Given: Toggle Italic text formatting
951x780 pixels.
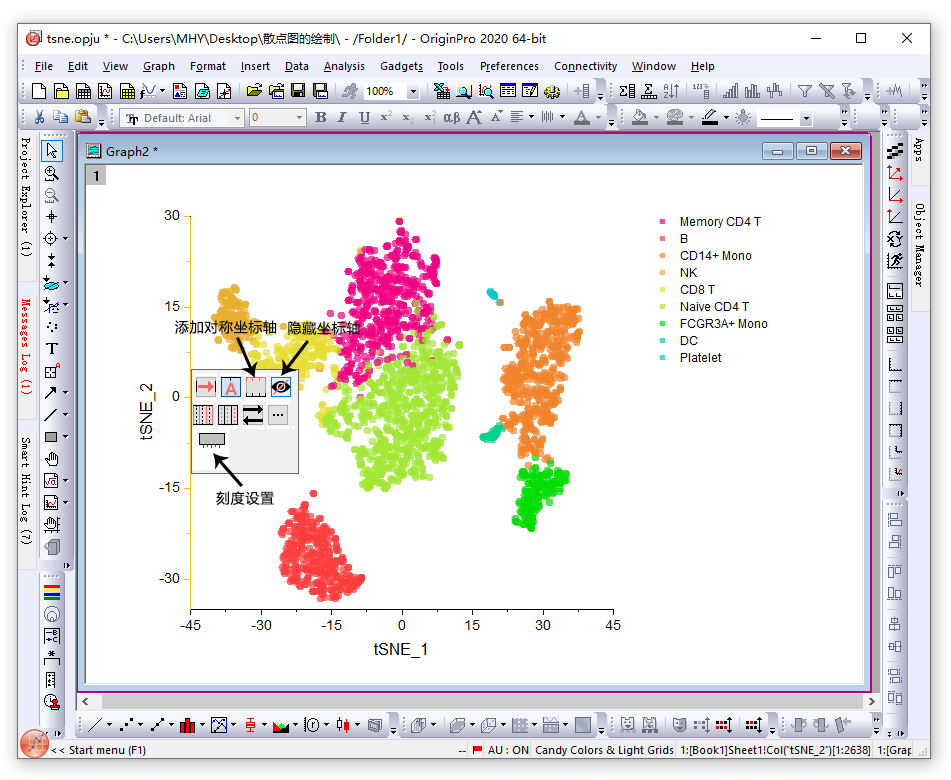Looking at the screenshot, I should click(342, 117).
